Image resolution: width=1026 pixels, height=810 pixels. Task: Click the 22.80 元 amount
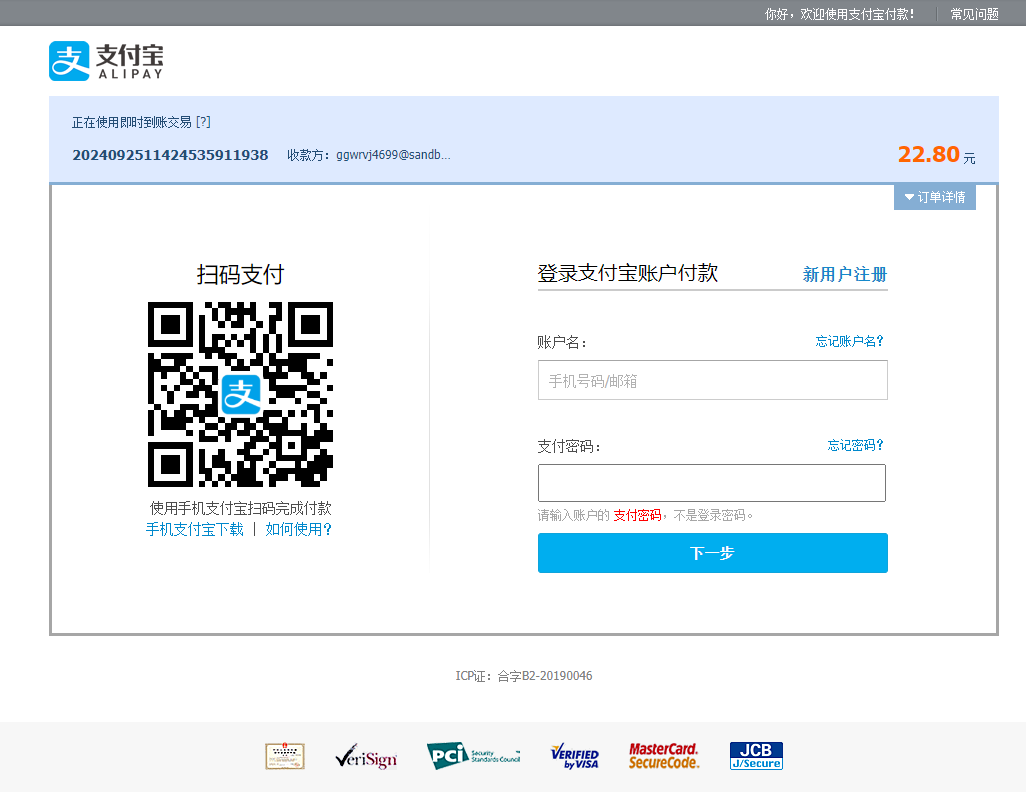click(x=936, y=154)
